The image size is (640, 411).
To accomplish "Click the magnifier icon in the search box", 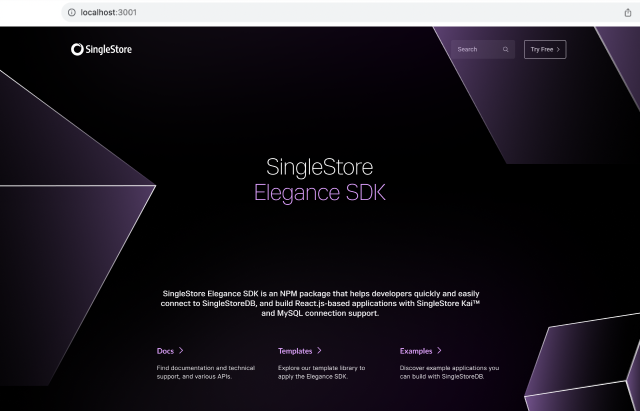I will pyautogui.click(x=506, y=49).
